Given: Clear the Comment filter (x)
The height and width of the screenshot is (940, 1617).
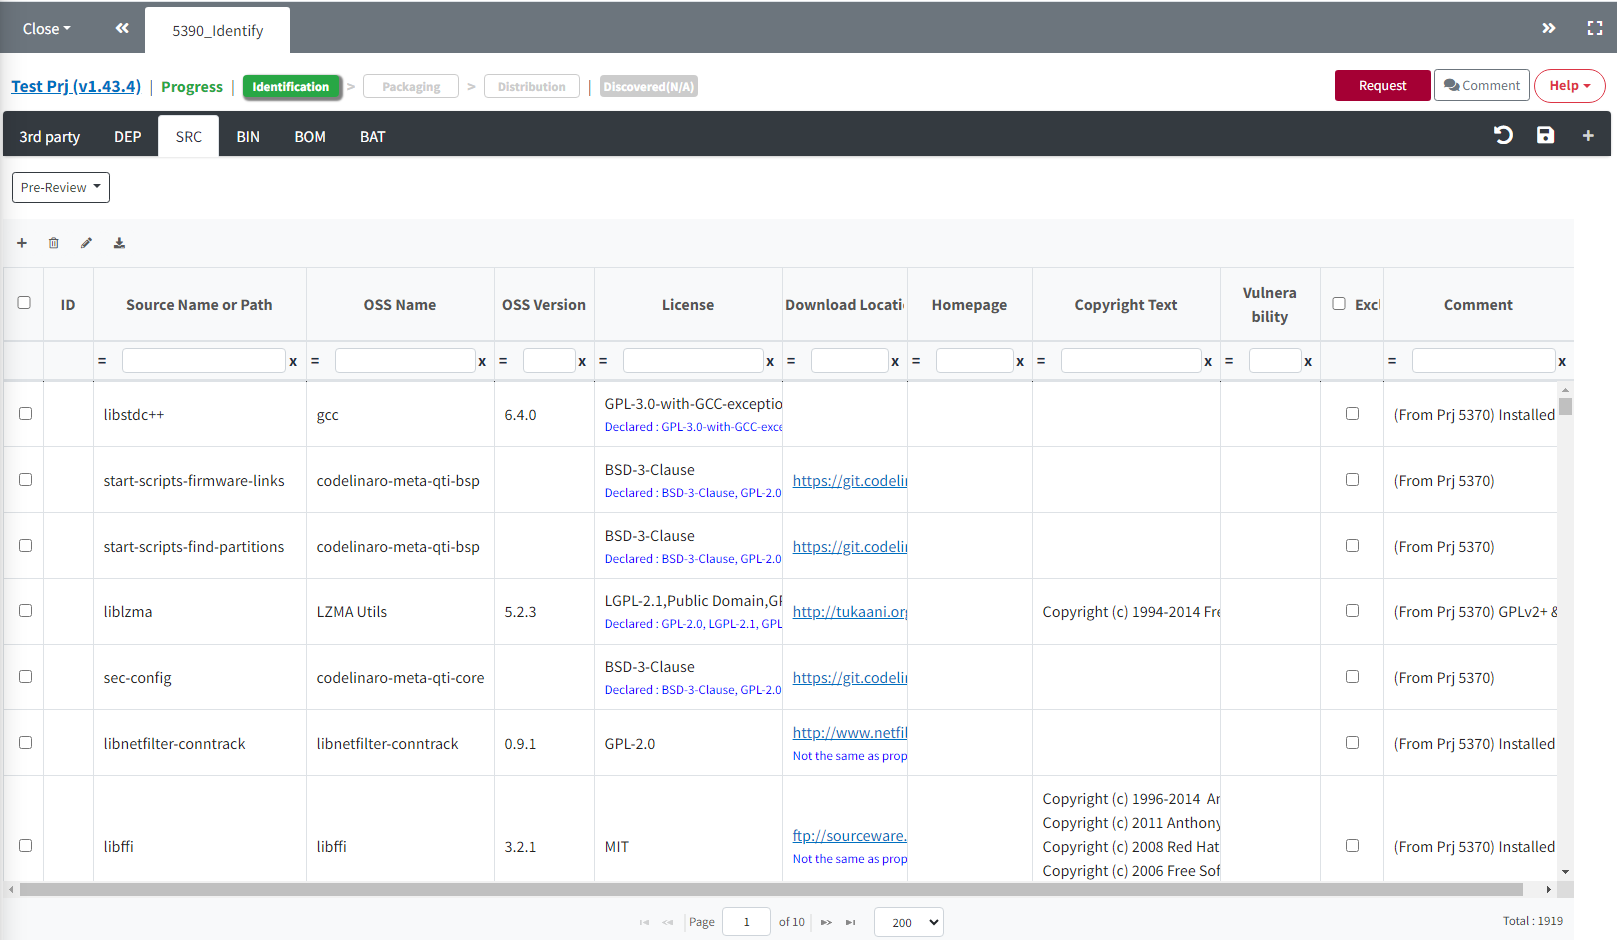Looking at the screenshot, I should coord(1562,361).
